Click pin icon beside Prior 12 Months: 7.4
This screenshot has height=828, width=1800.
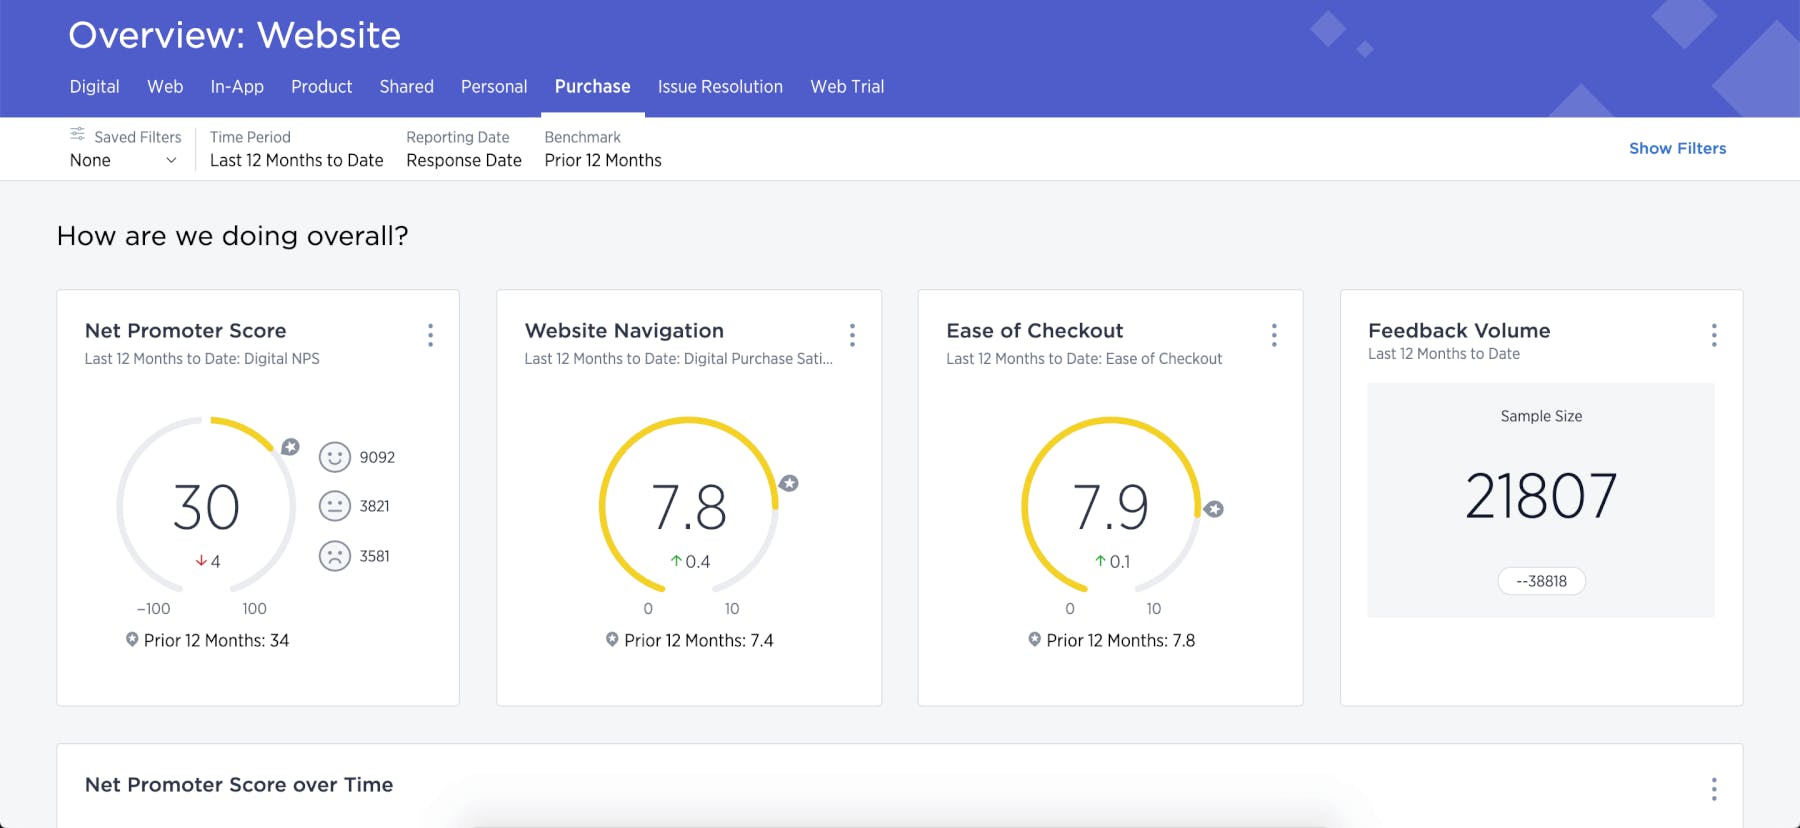(612, 639)
